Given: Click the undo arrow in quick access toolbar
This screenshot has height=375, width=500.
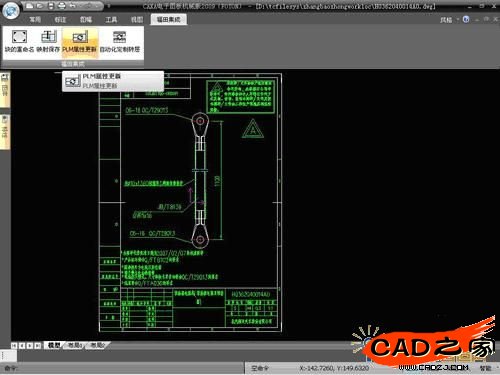Looking at the screenshot, I should tap(72, 6).
